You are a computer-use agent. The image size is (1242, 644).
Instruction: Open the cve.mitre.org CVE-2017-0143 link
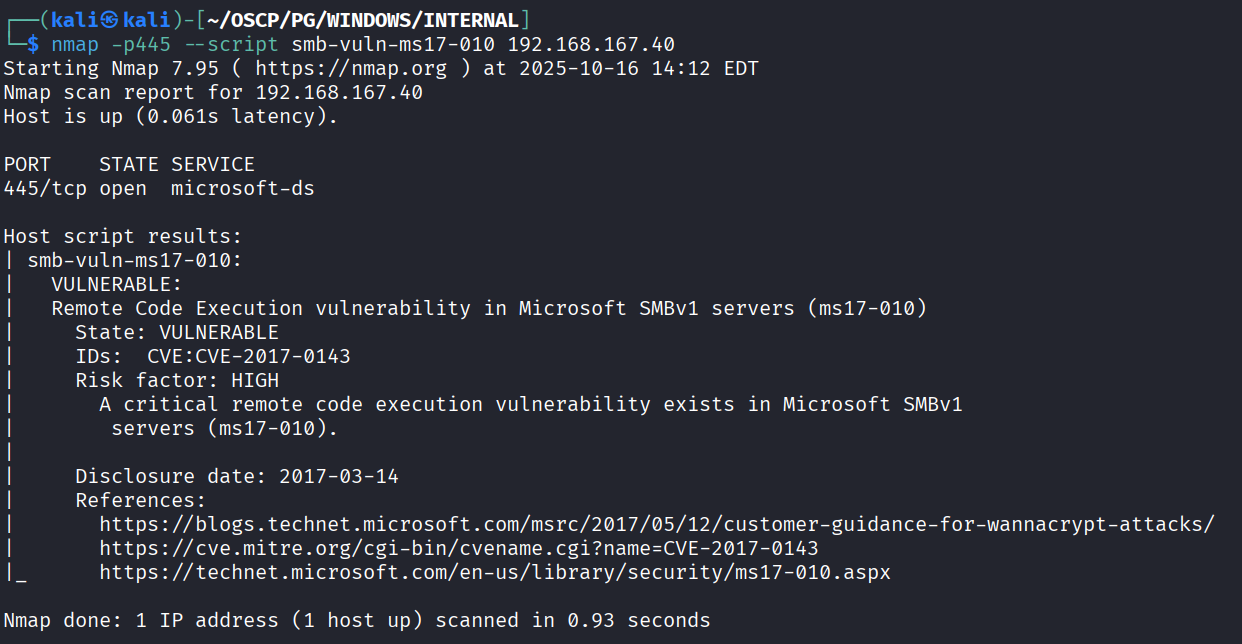click(x=459, y=548)
